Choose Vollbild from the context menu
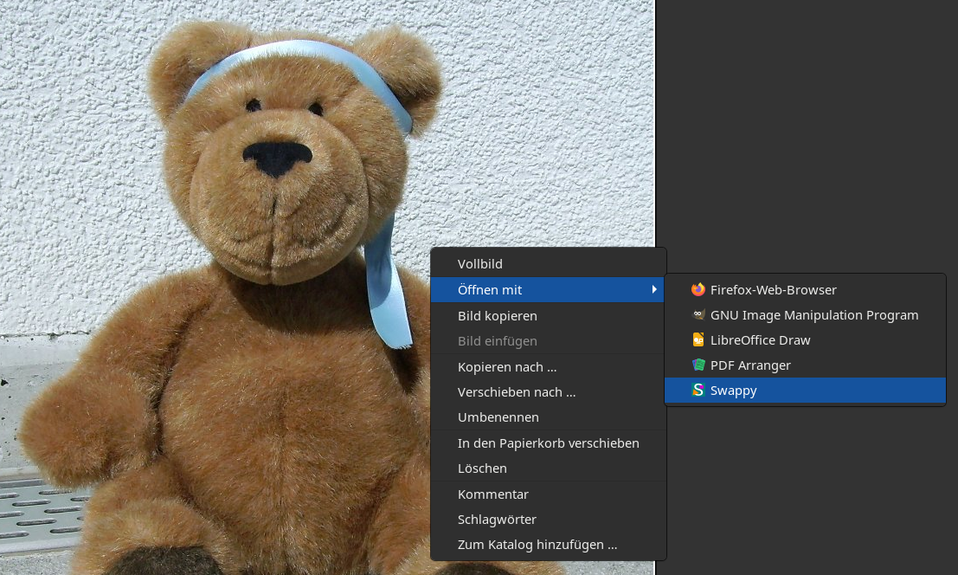The height and width of the screenshot is (575, 958). 547,264
